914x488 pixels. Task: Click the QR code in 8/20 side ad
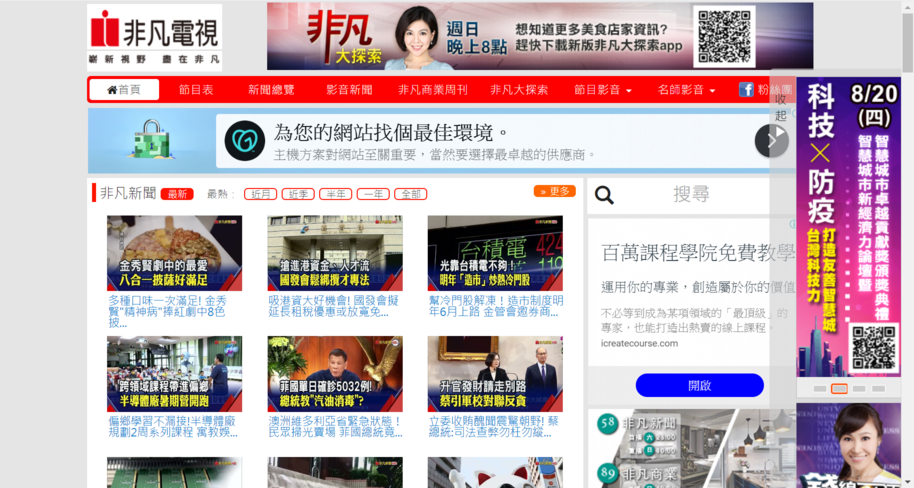[x=873, y=347]
